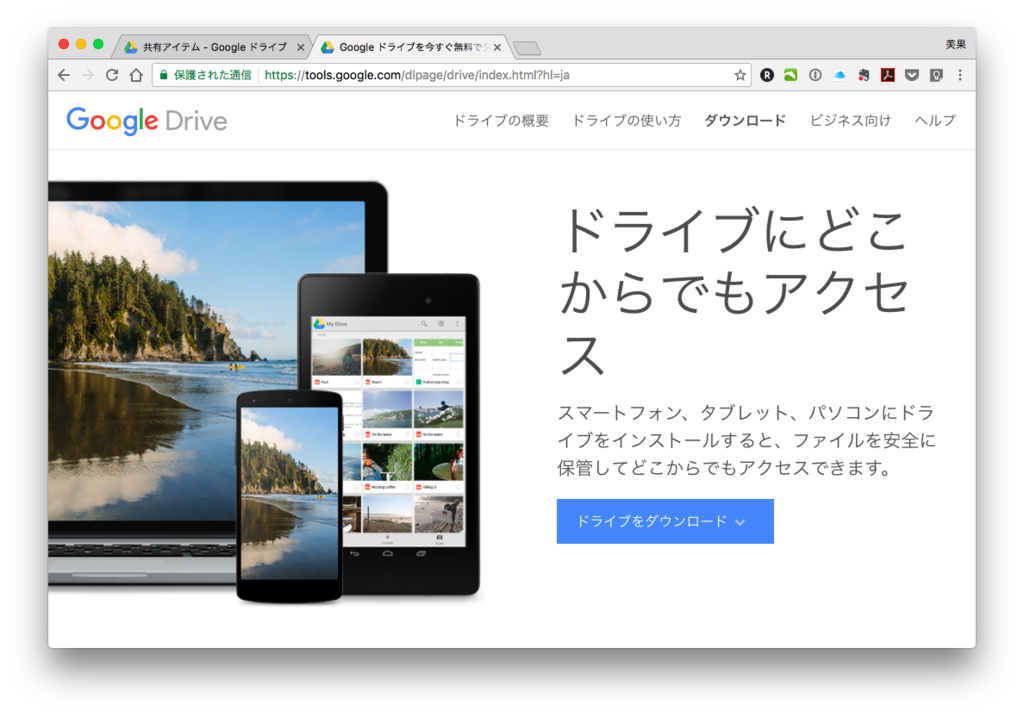The height and width of the screenshot is (717, 1024).
Task: Click the devices hero image
Action: point(264,392)
